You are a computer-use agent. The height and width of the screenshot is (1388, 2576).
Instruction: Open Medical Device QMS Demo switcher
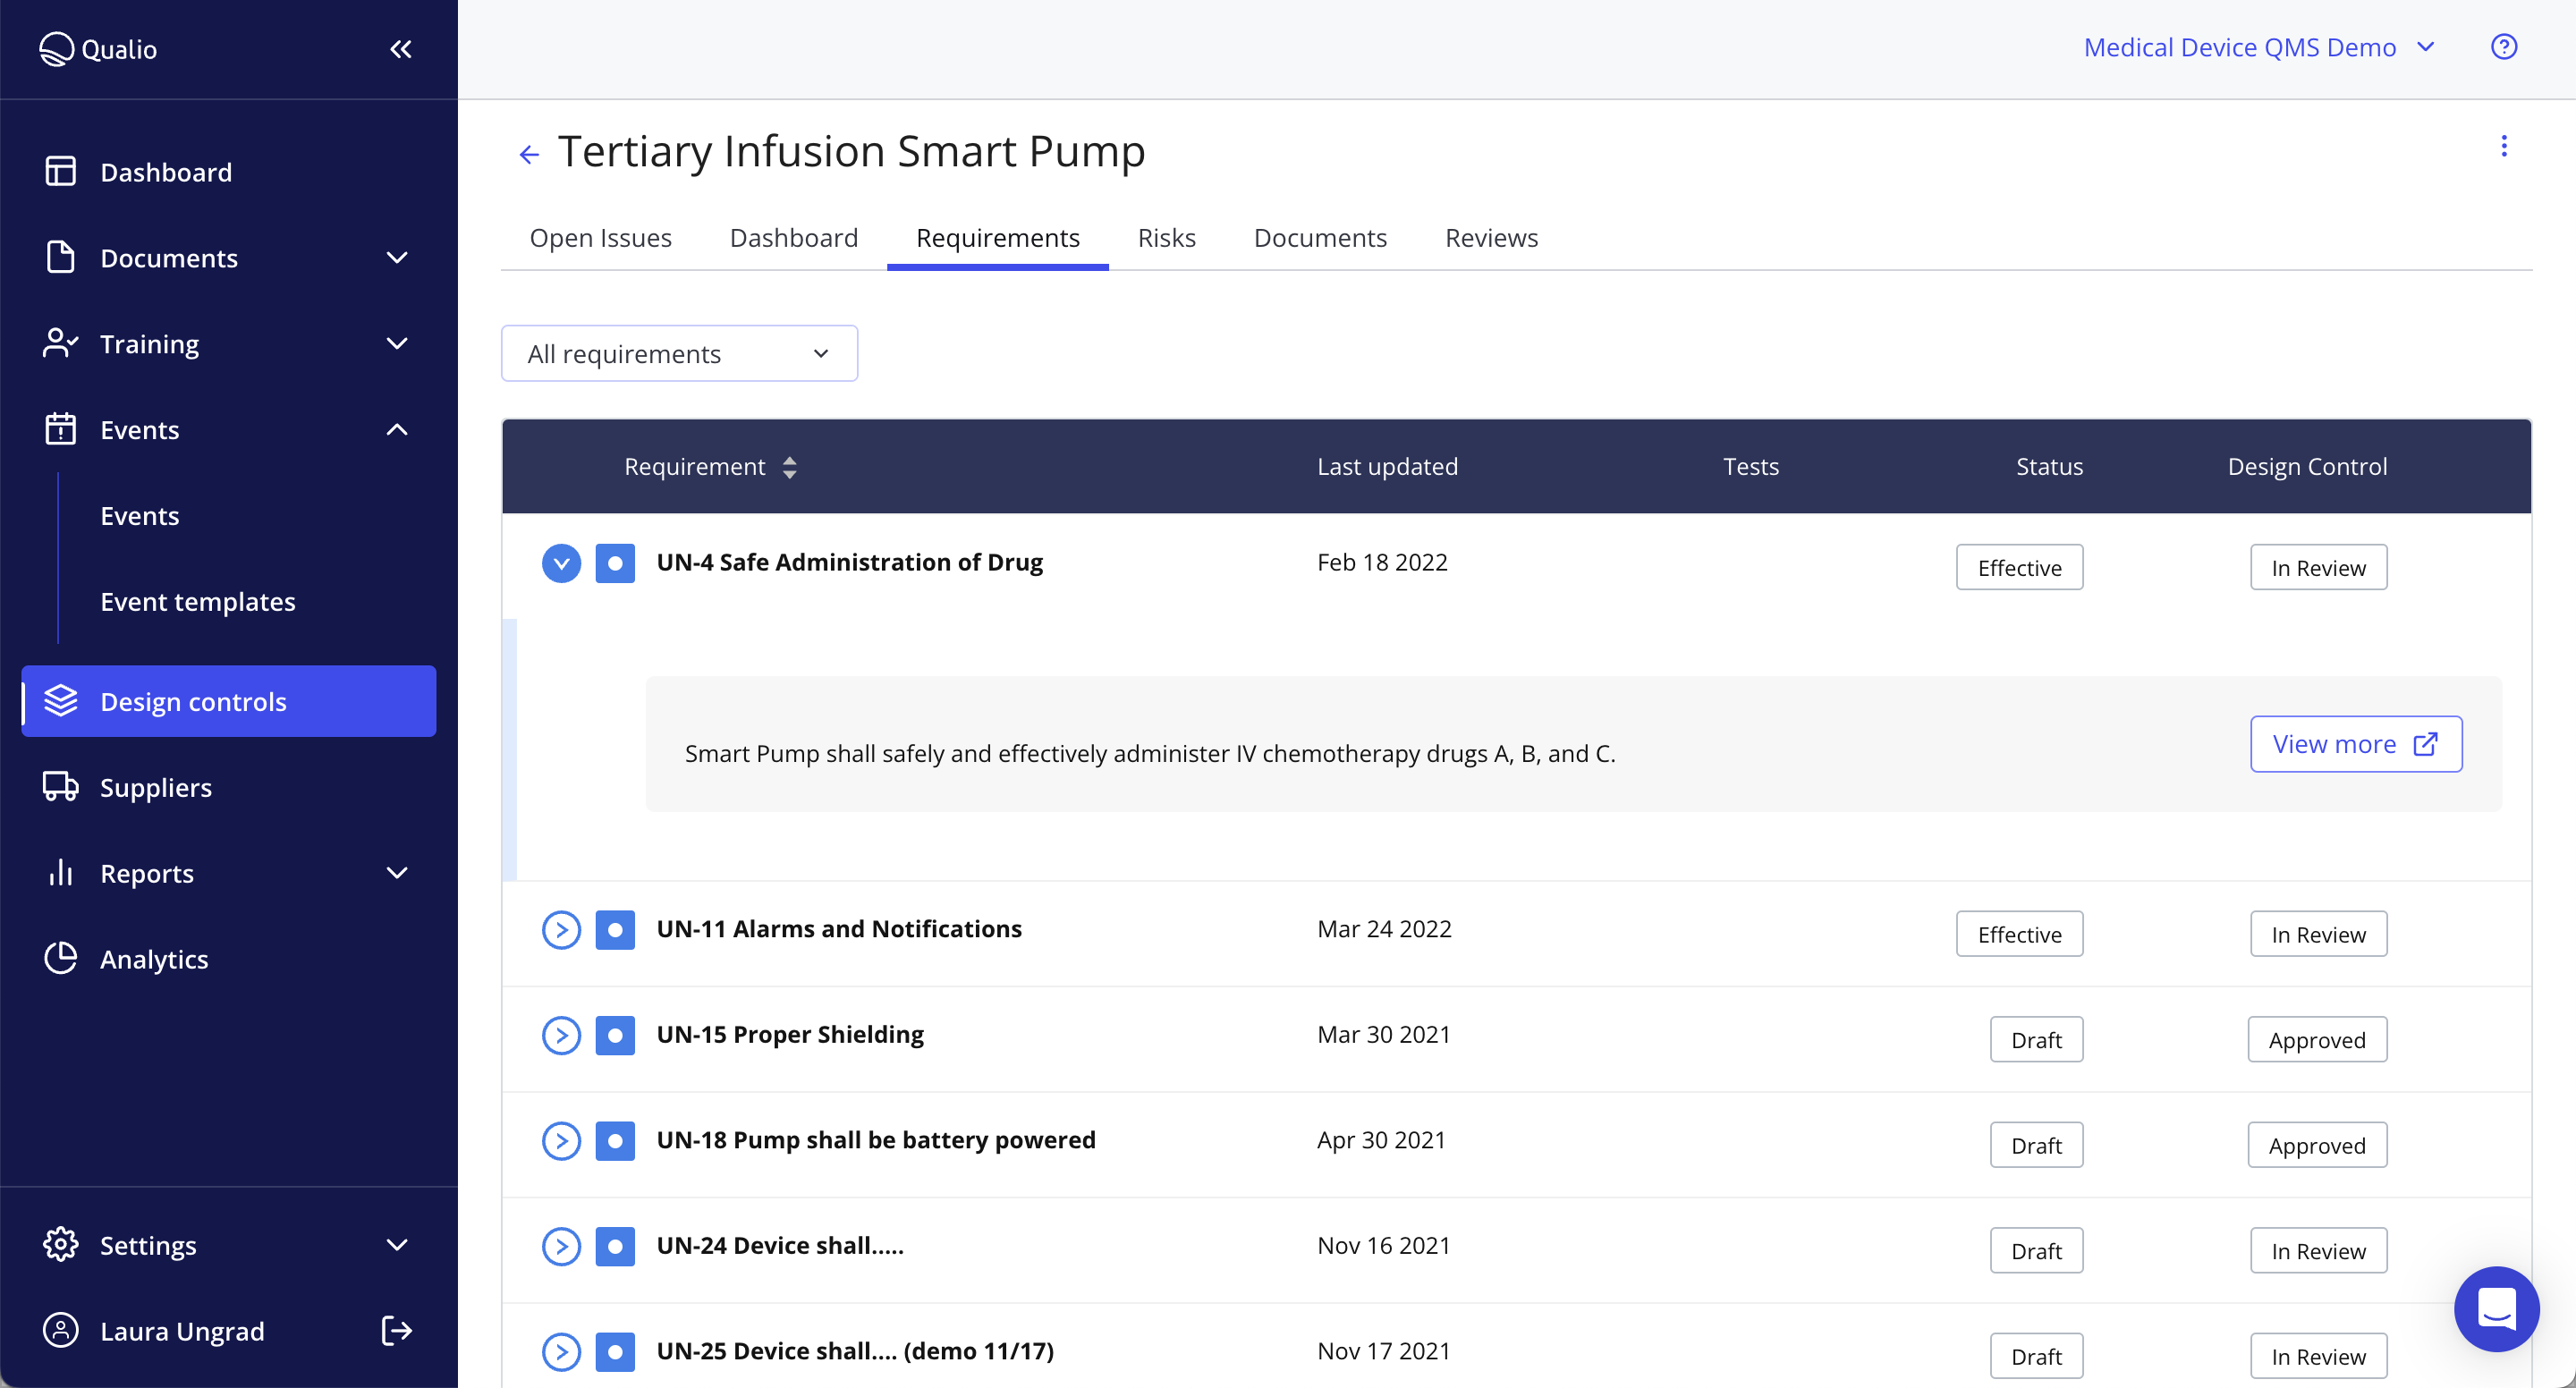point(2258,47)
